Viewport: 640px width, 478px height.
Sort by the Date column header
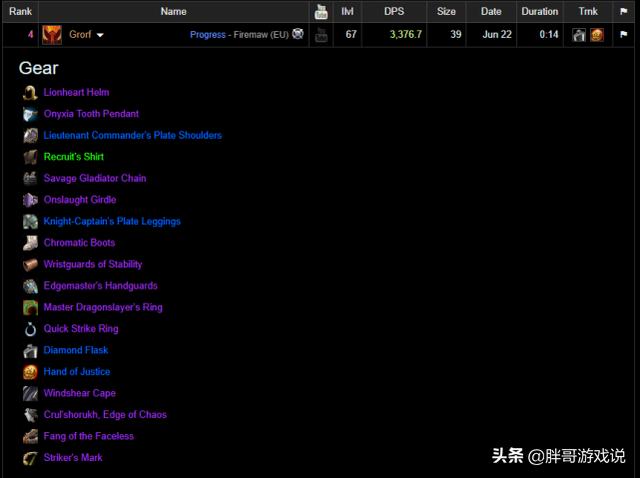point(491,12)
